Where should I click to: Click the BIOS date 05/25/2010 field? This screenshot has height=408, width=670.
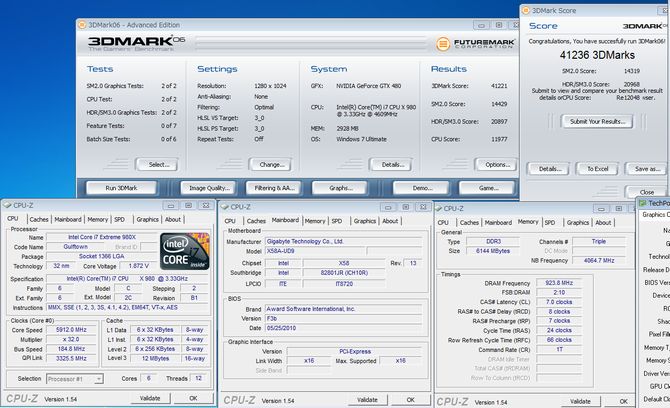344,328
